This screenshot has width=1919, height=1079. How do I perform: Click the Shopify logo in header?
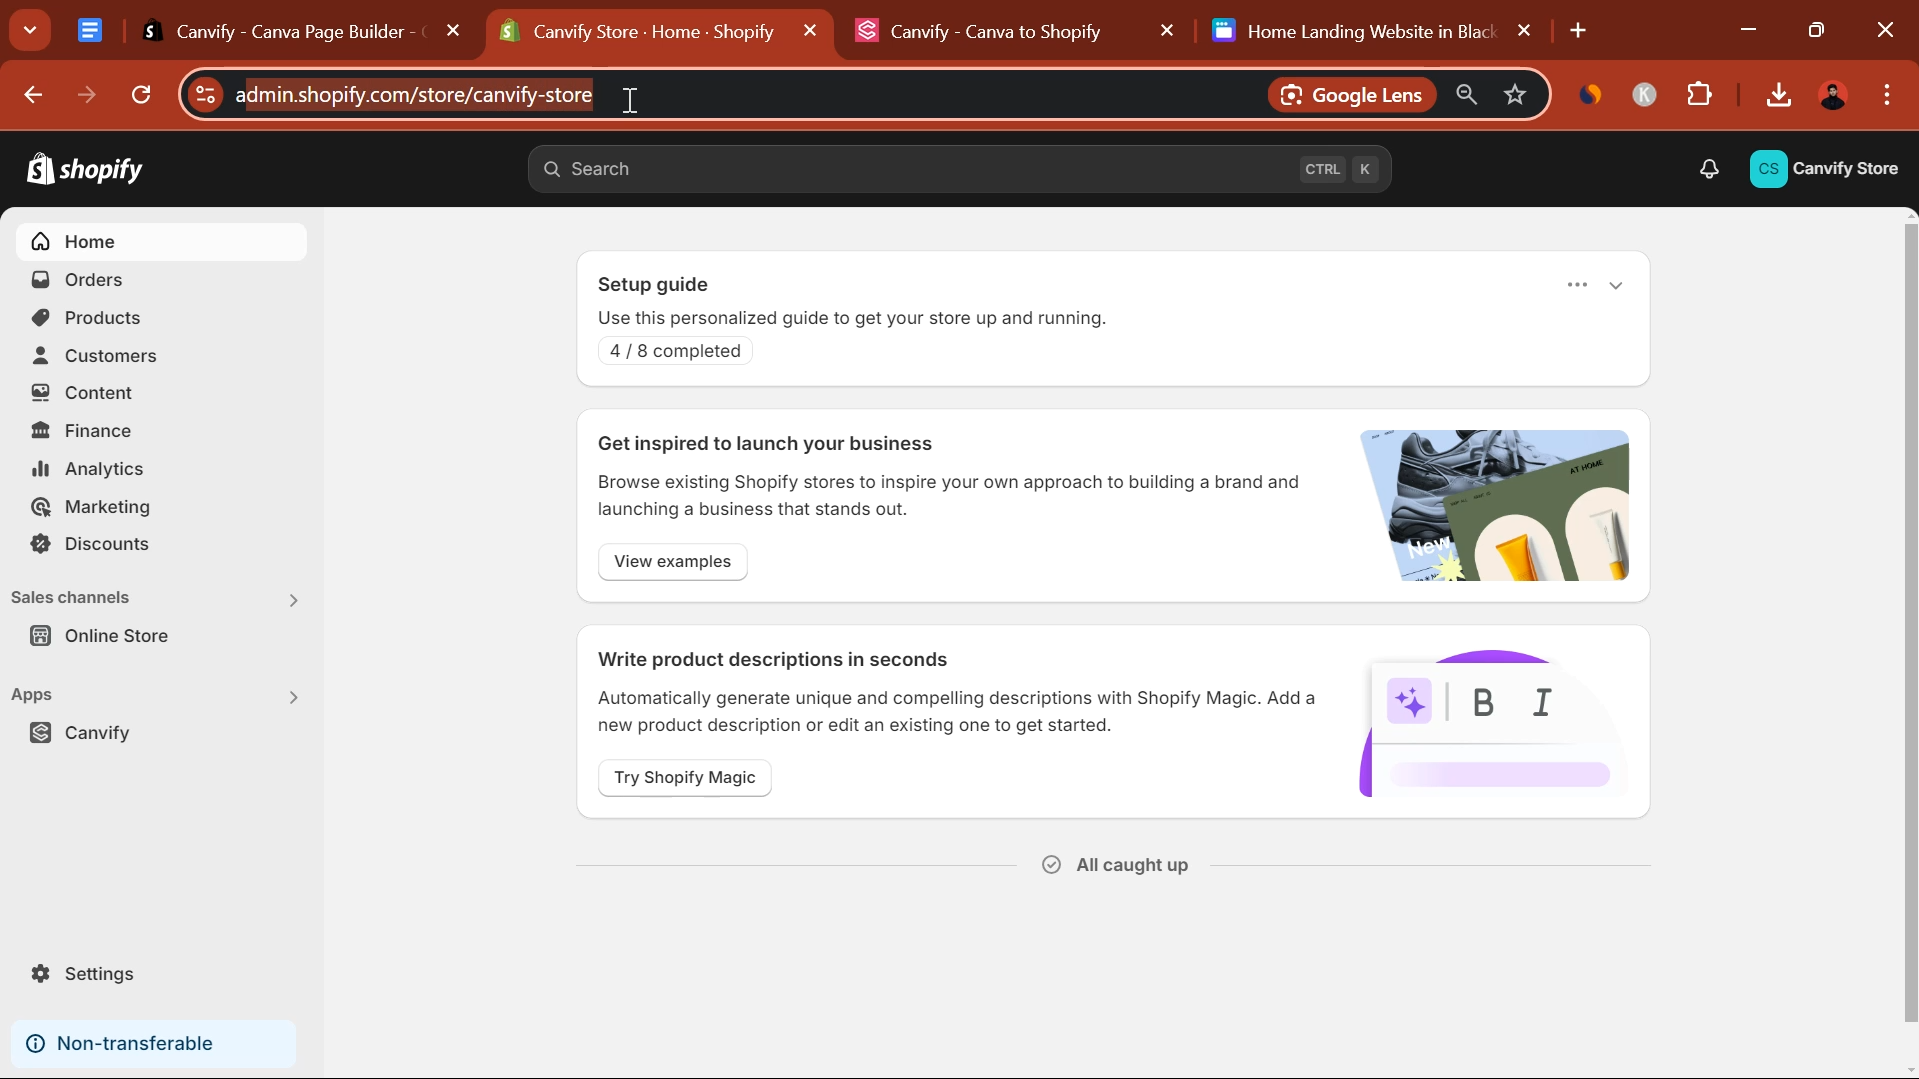(x=85, y=169)
